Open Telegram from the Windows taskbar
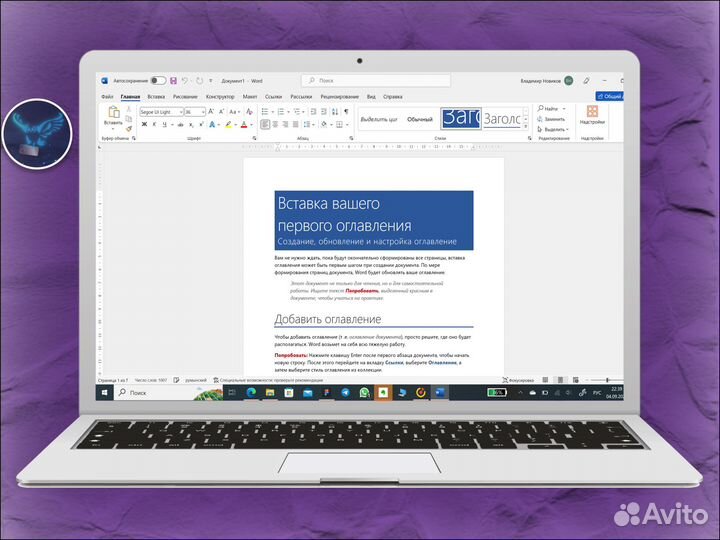 [x=345, y=393]
